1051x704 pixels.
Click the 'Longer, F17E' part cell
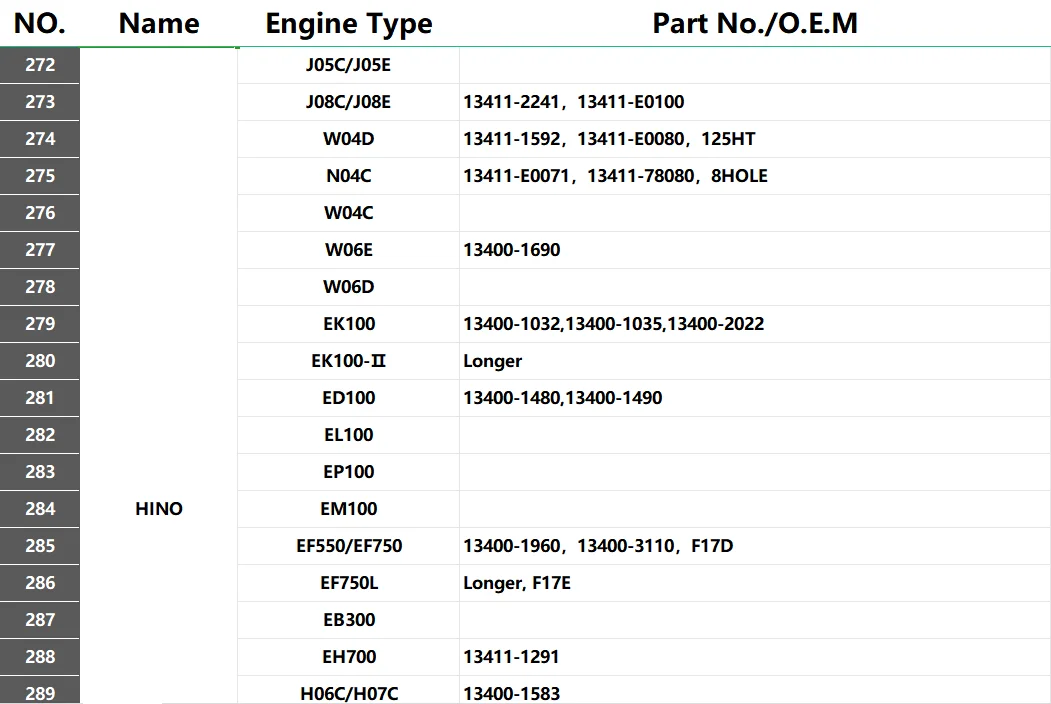[755, 583]
